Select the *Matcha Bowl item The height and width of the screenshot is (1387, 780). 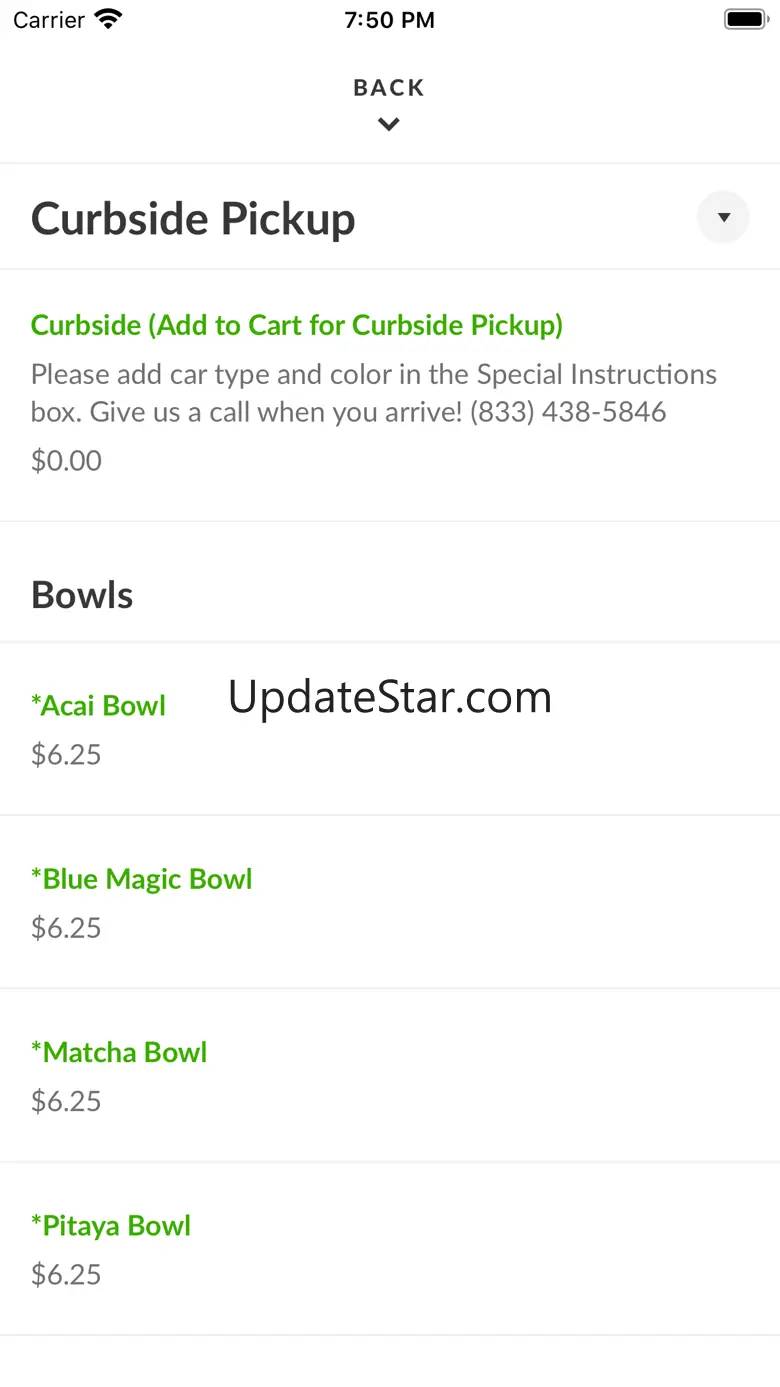119,1052
